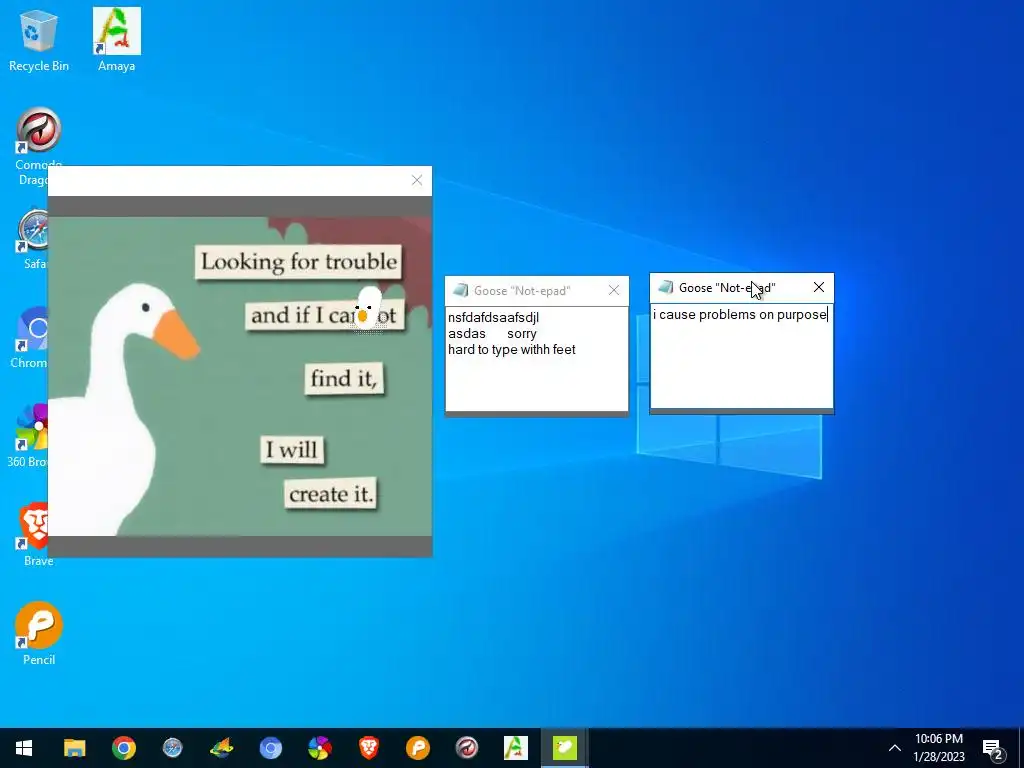Launch Amaya from the taskbar

pyautogui.click(x=515, y=748)
